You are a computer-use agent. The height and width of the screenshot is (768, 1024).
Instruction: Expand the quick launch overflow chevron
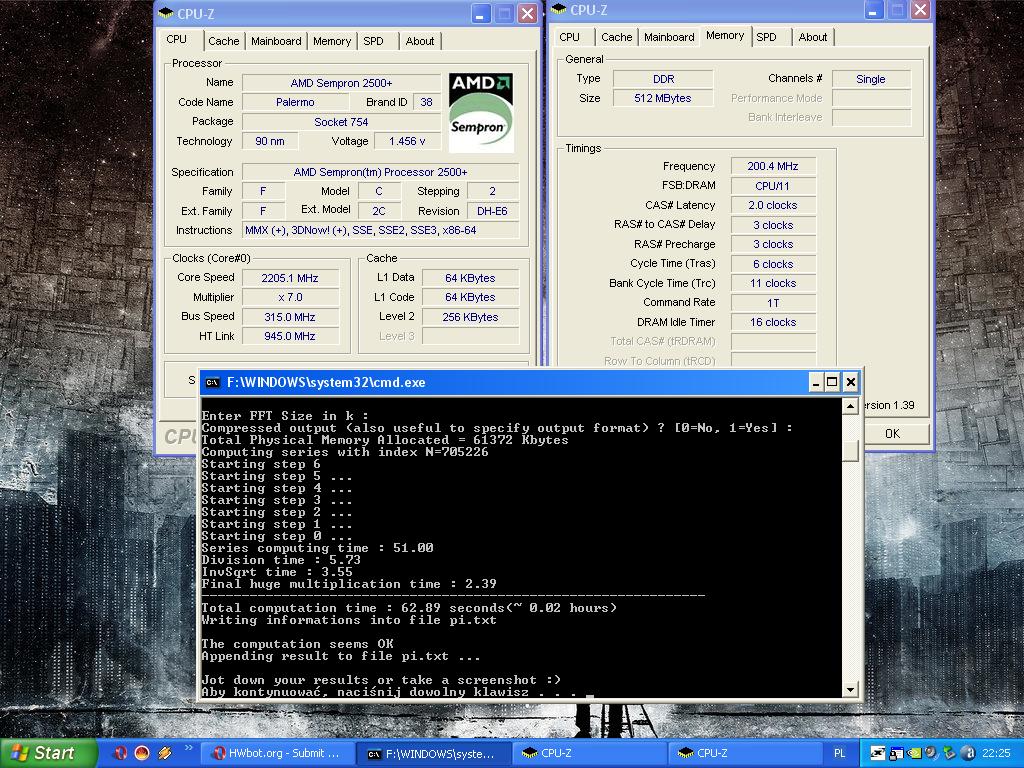click(x=189, y=748)
